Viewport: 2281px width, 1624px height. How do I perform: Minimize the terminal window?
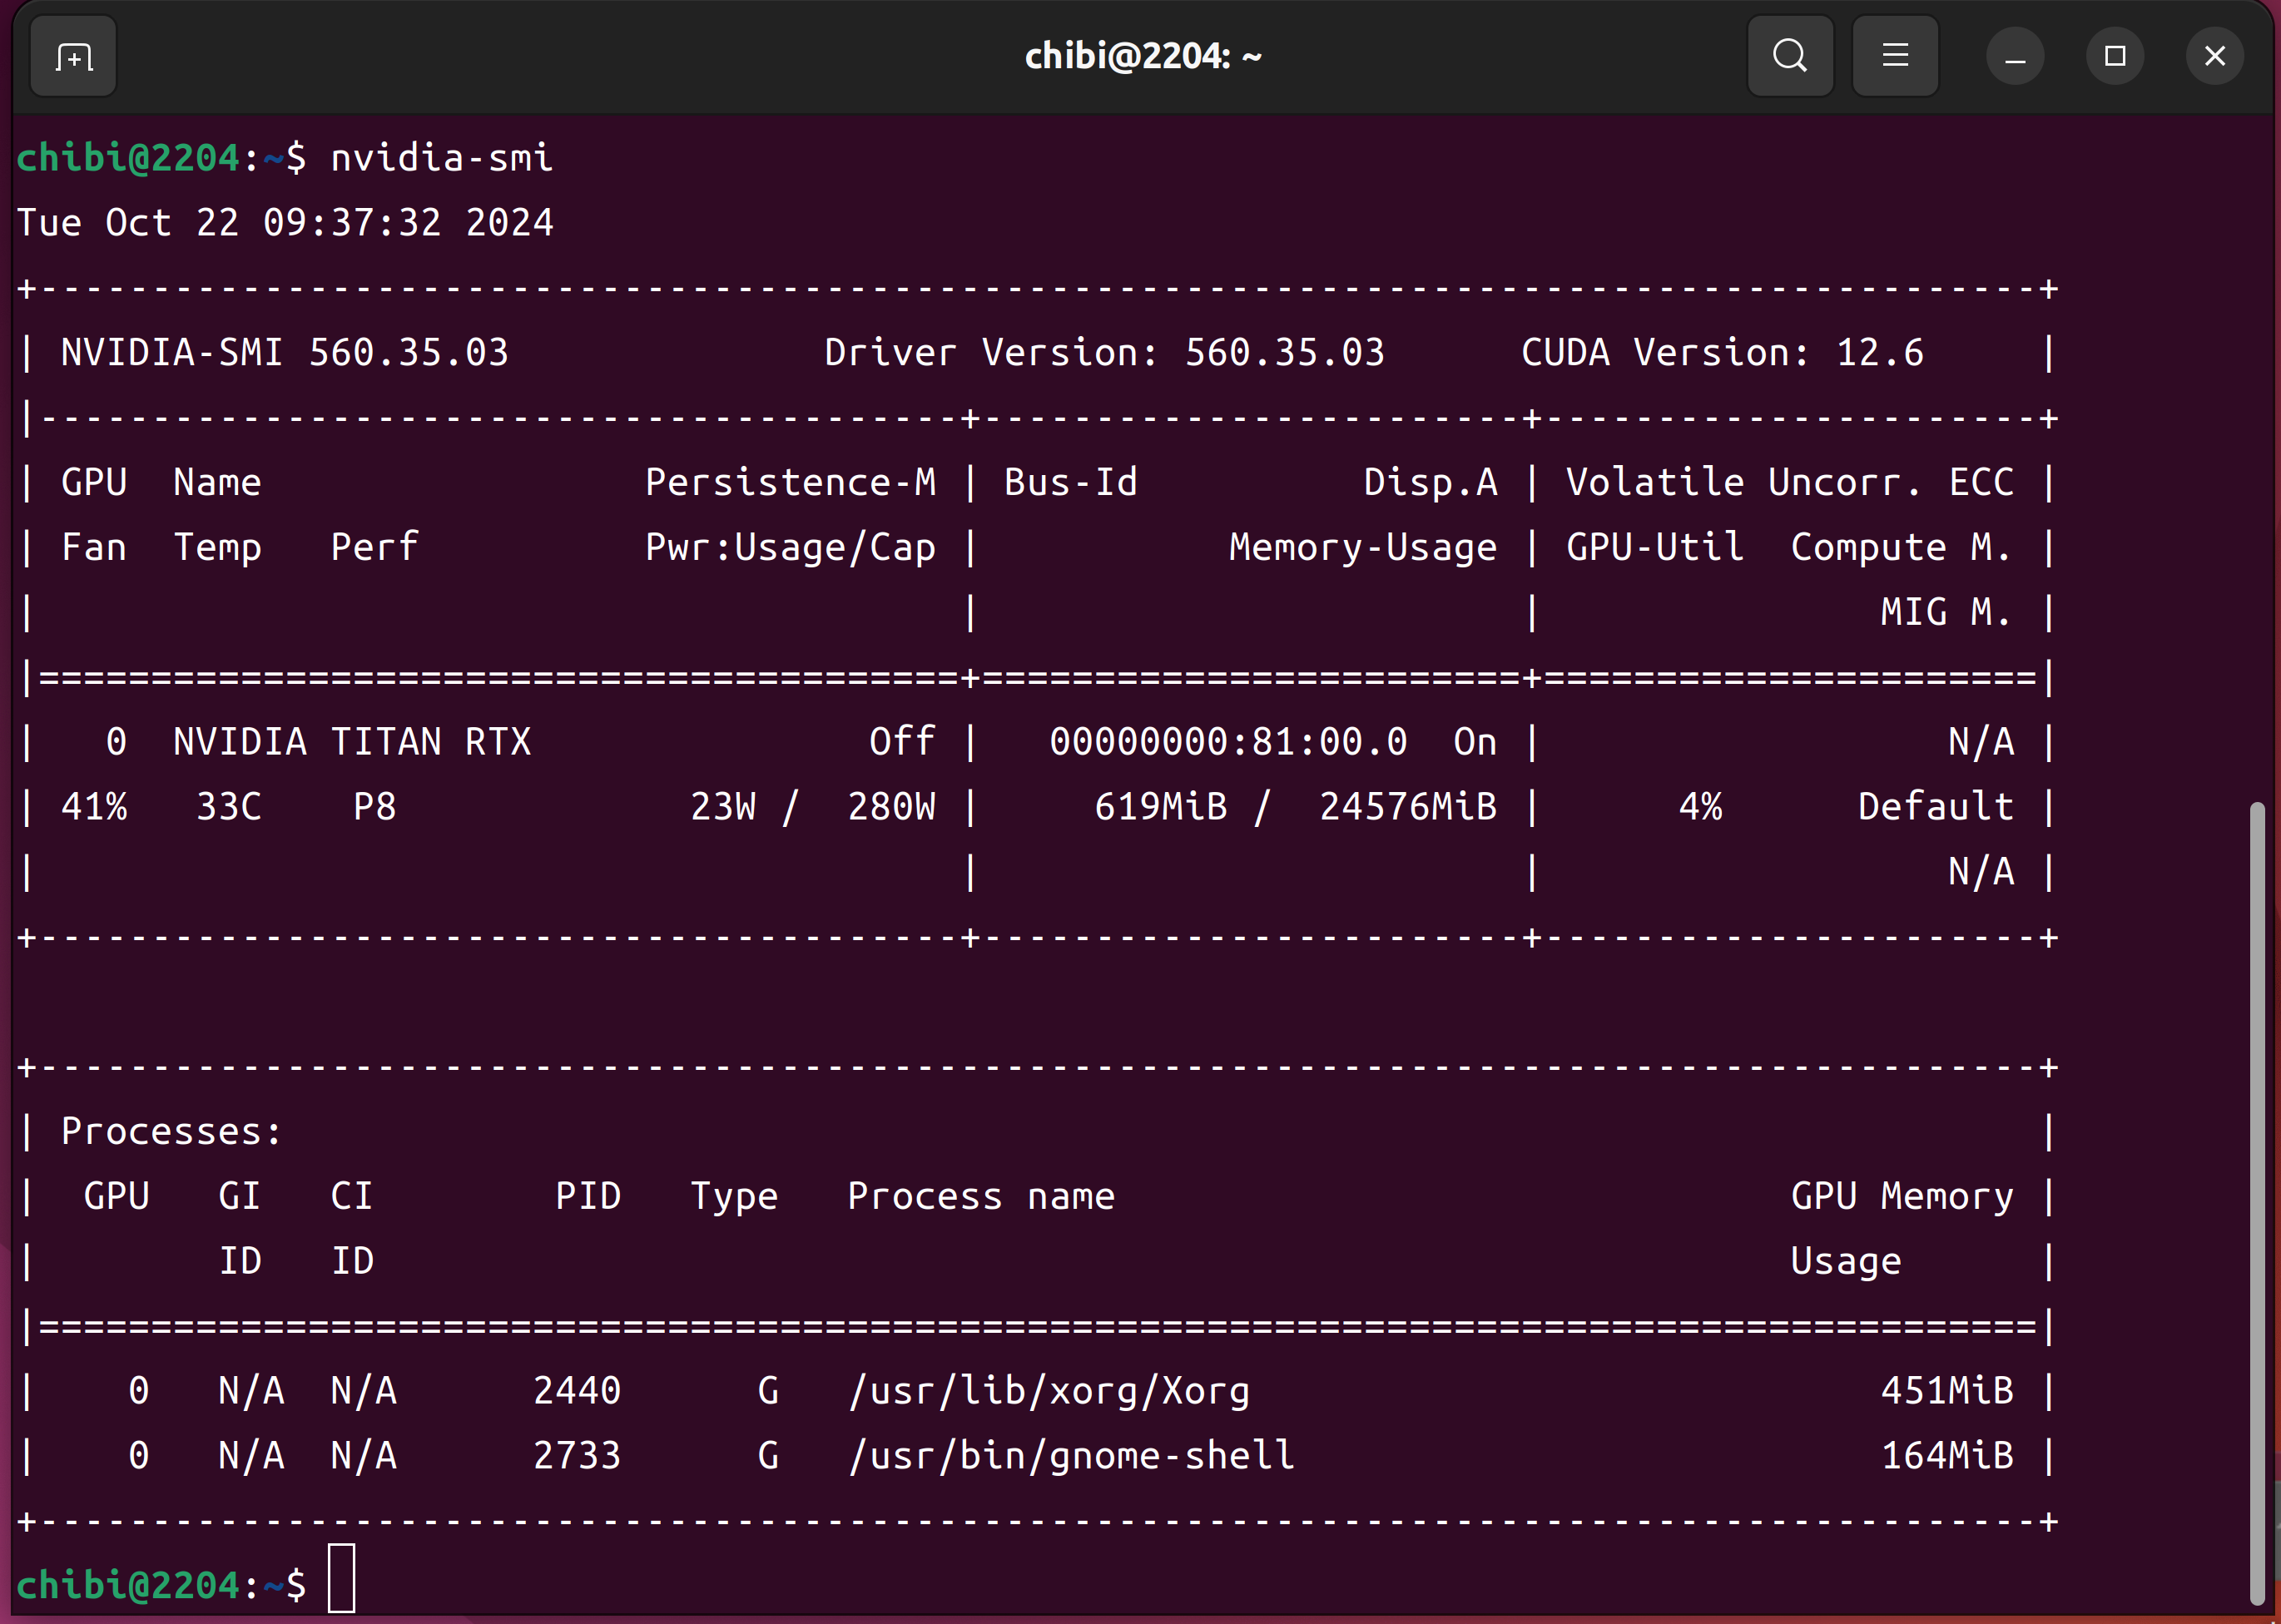point(2015,57)
